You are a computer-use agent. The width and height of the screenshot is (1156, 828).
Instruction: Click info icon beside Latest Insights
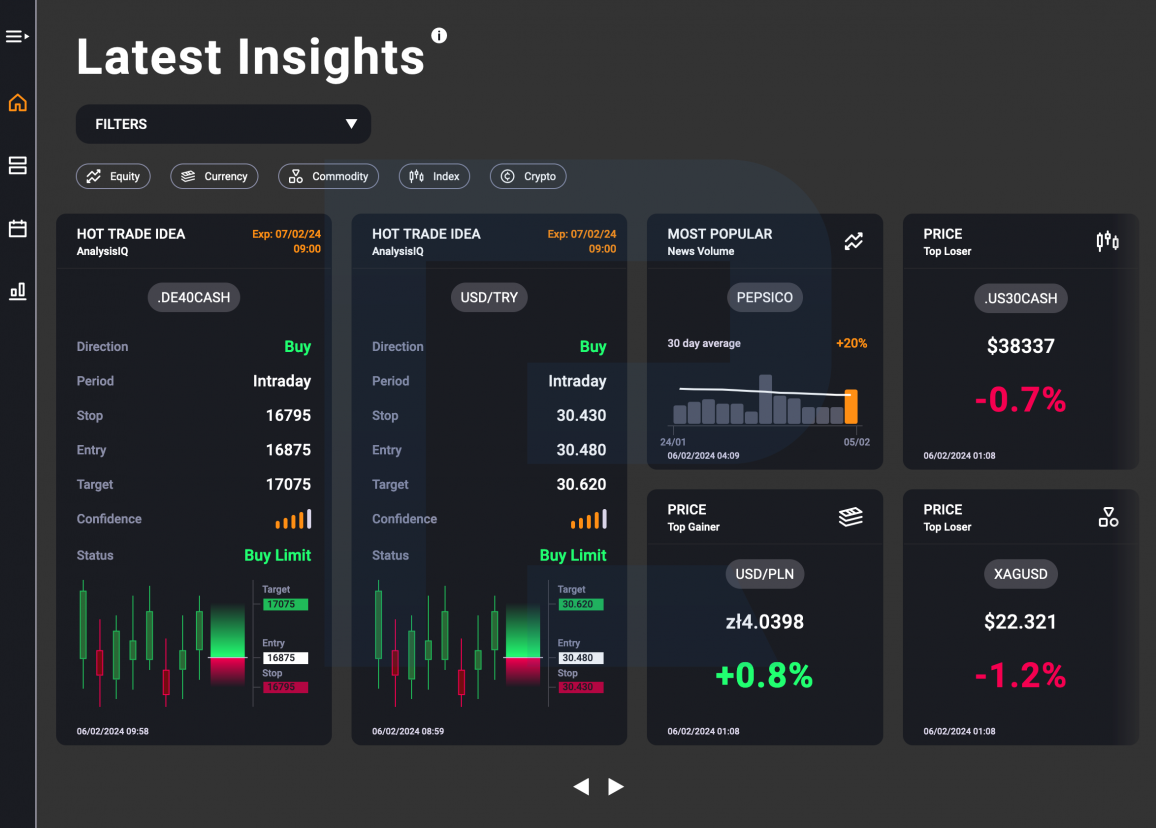439,35
